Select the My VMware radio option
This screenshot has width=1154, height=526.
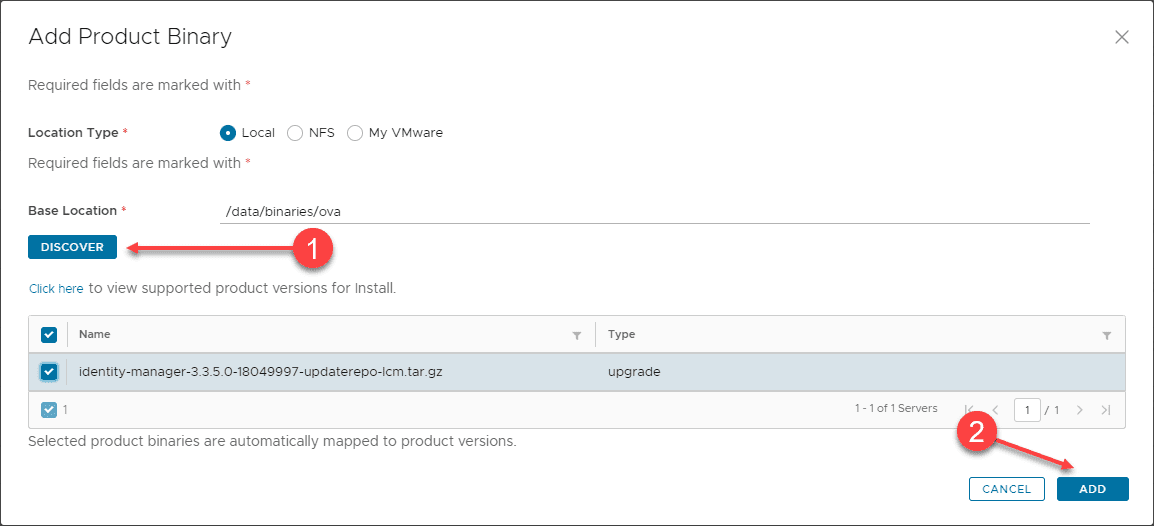coord(355,133)
